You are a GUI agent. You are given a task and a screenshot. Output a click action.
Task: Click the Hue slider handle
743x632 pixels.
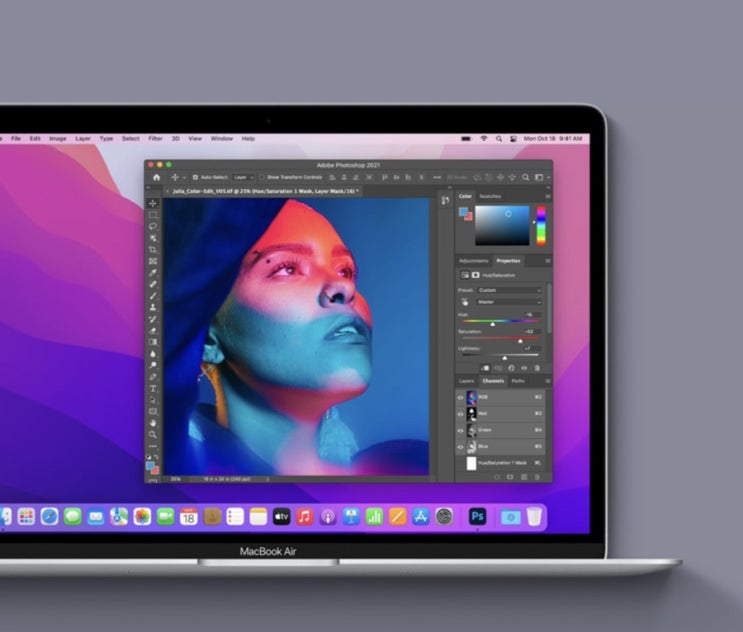point(493,324)
